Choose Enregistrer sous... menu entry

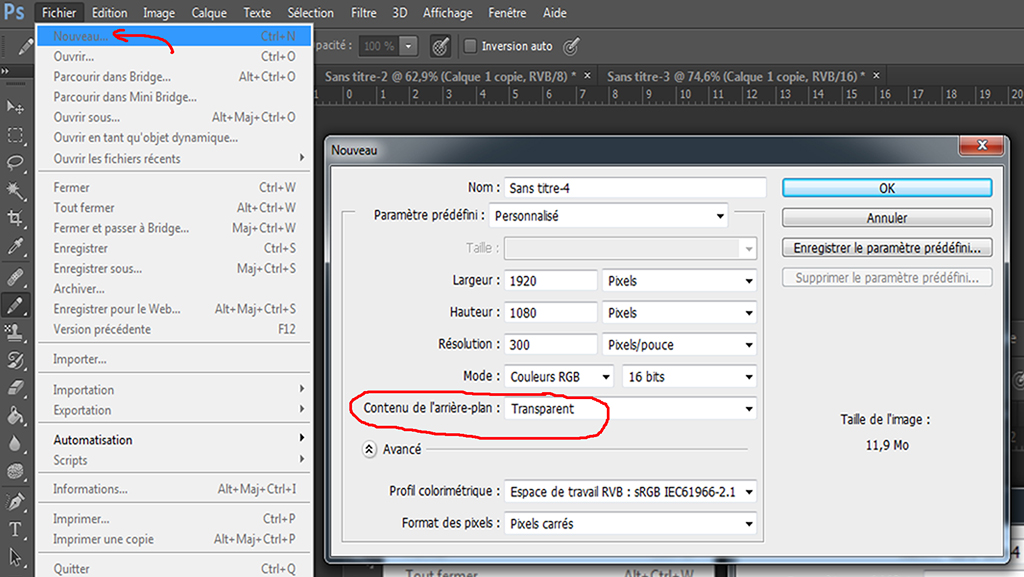(174, 268)
